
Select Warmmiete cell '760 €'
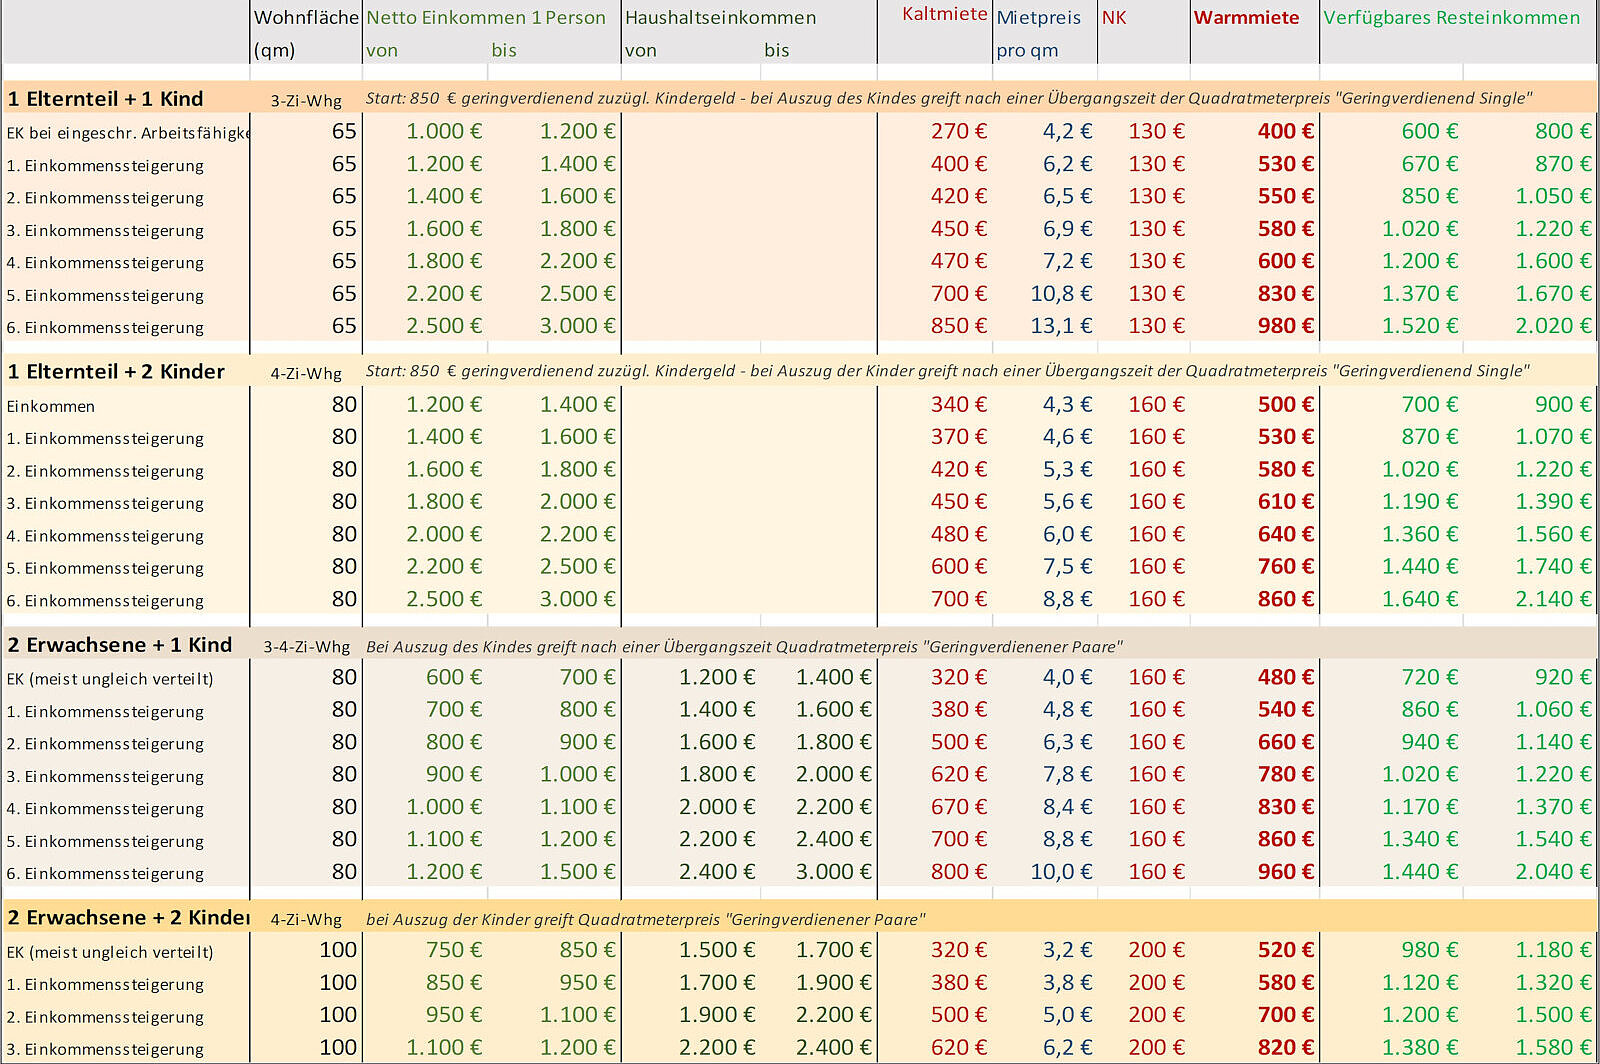pyautogui.click(x=1285, y=566)
